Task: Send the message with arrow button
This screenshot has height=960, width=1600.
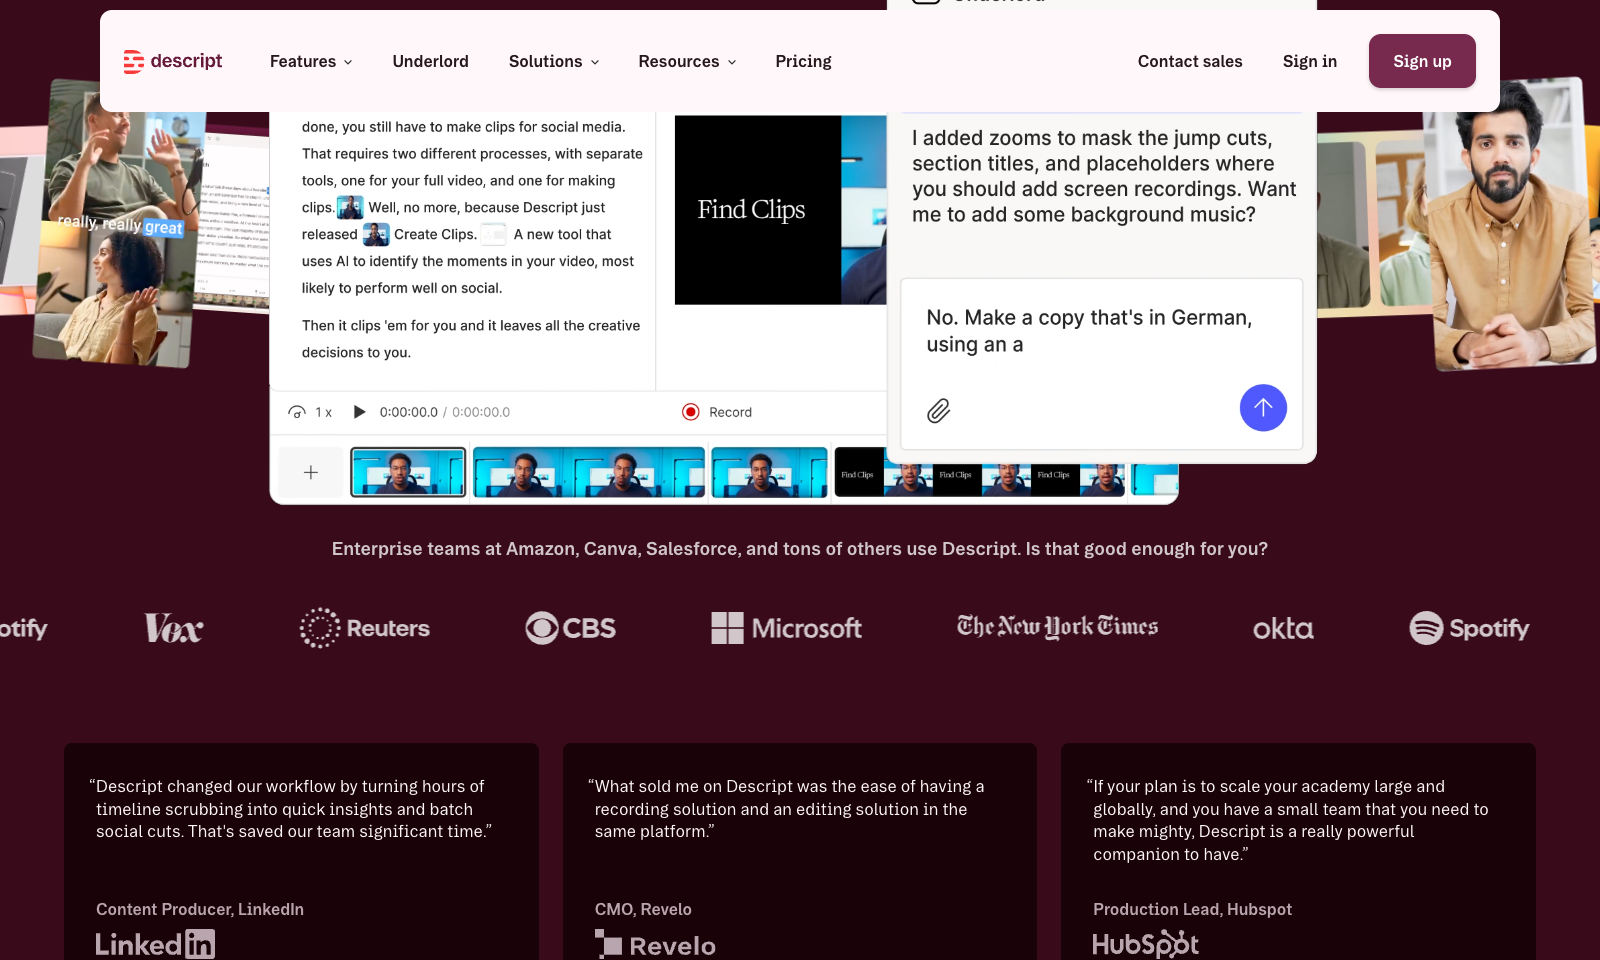Action: click(x=1263, y=408)
